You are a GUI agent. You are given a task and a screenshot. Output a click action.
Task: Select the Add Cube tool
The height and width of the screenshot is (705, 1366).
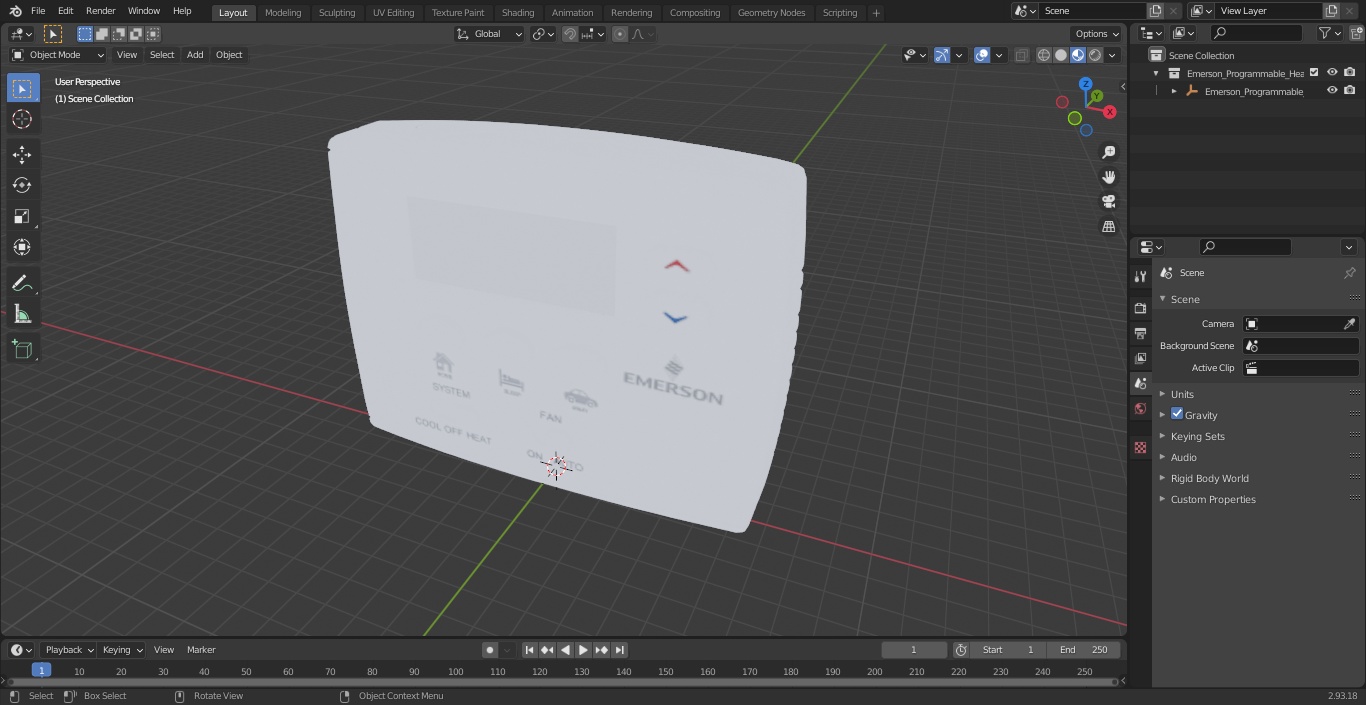pos(22,349)
